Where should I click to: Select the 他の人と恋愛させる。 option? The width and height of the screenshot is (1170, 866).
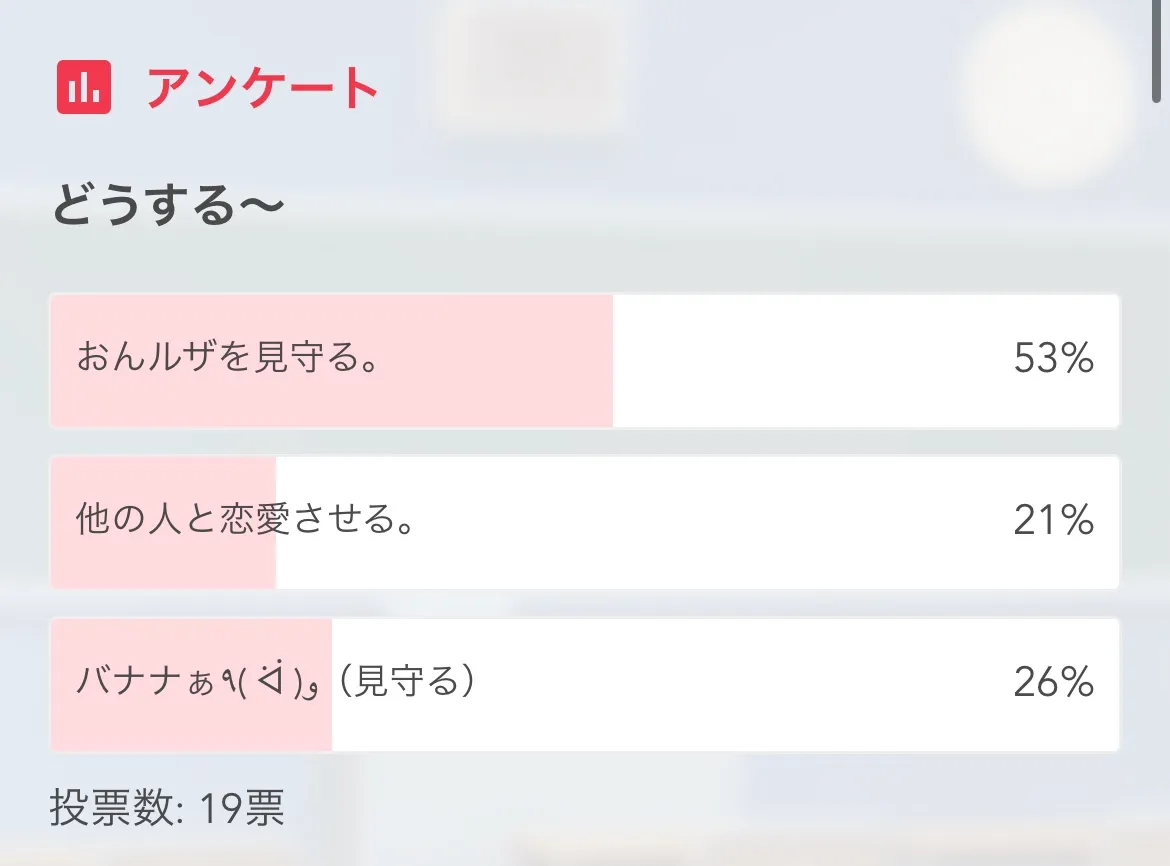(x=245, y=520)
